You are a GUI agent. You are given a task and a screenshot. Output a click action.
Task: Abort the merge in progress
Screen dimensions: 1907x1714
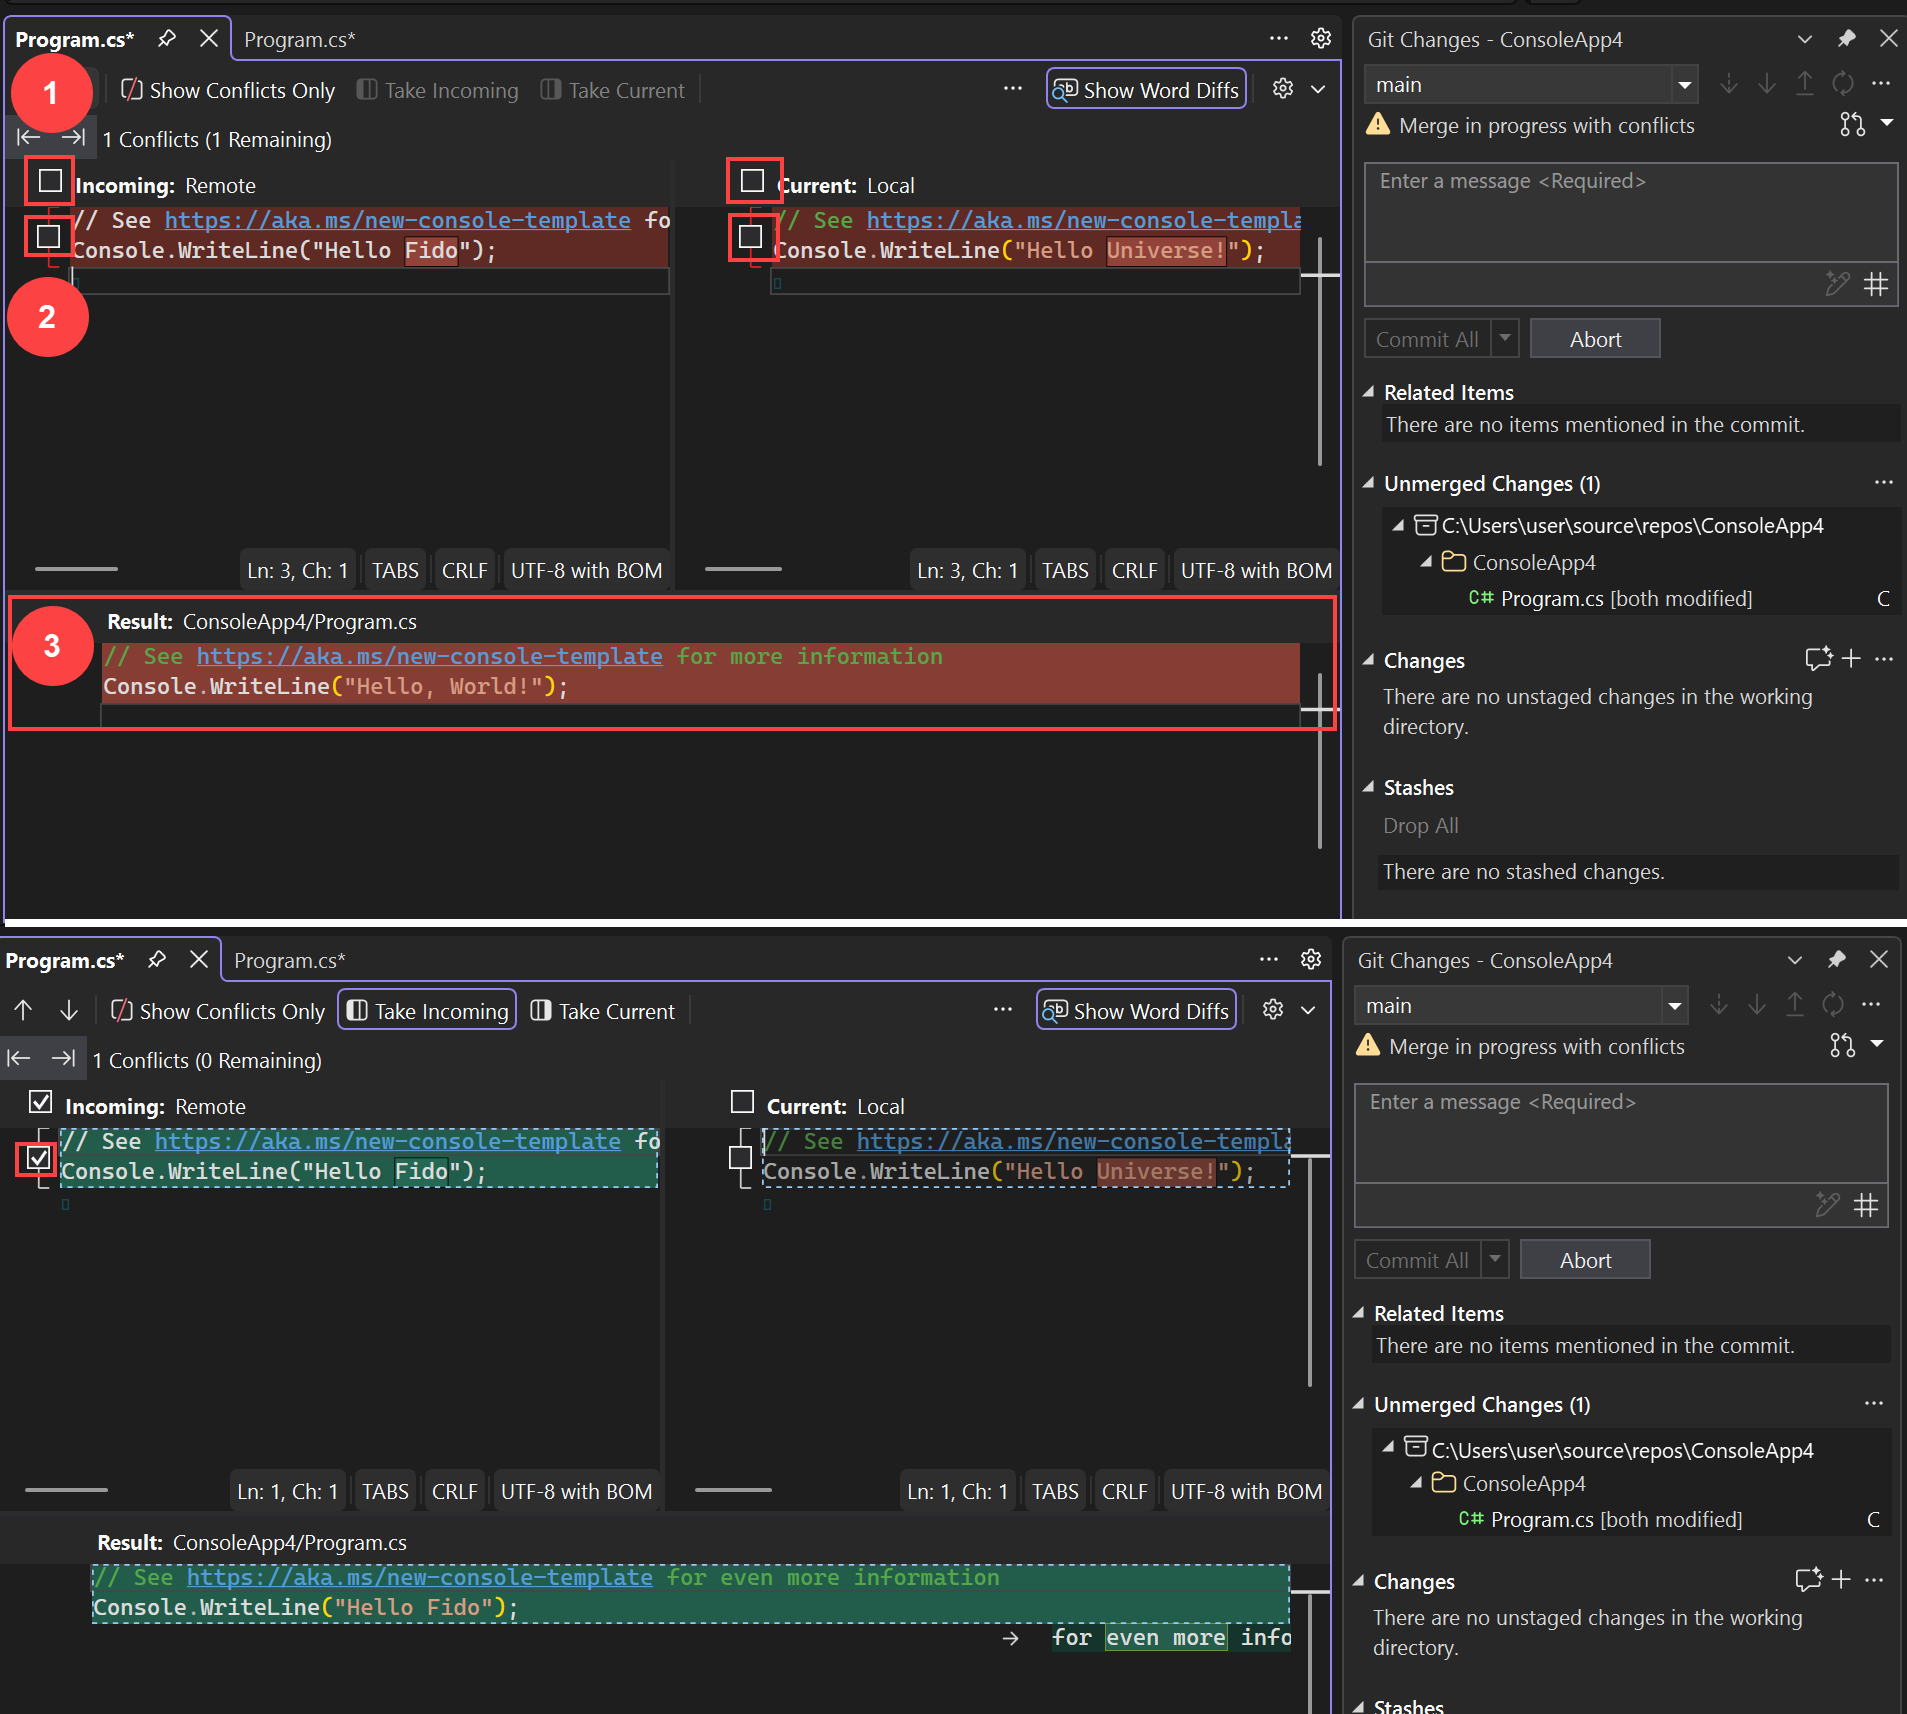(x=1594, y=338)
